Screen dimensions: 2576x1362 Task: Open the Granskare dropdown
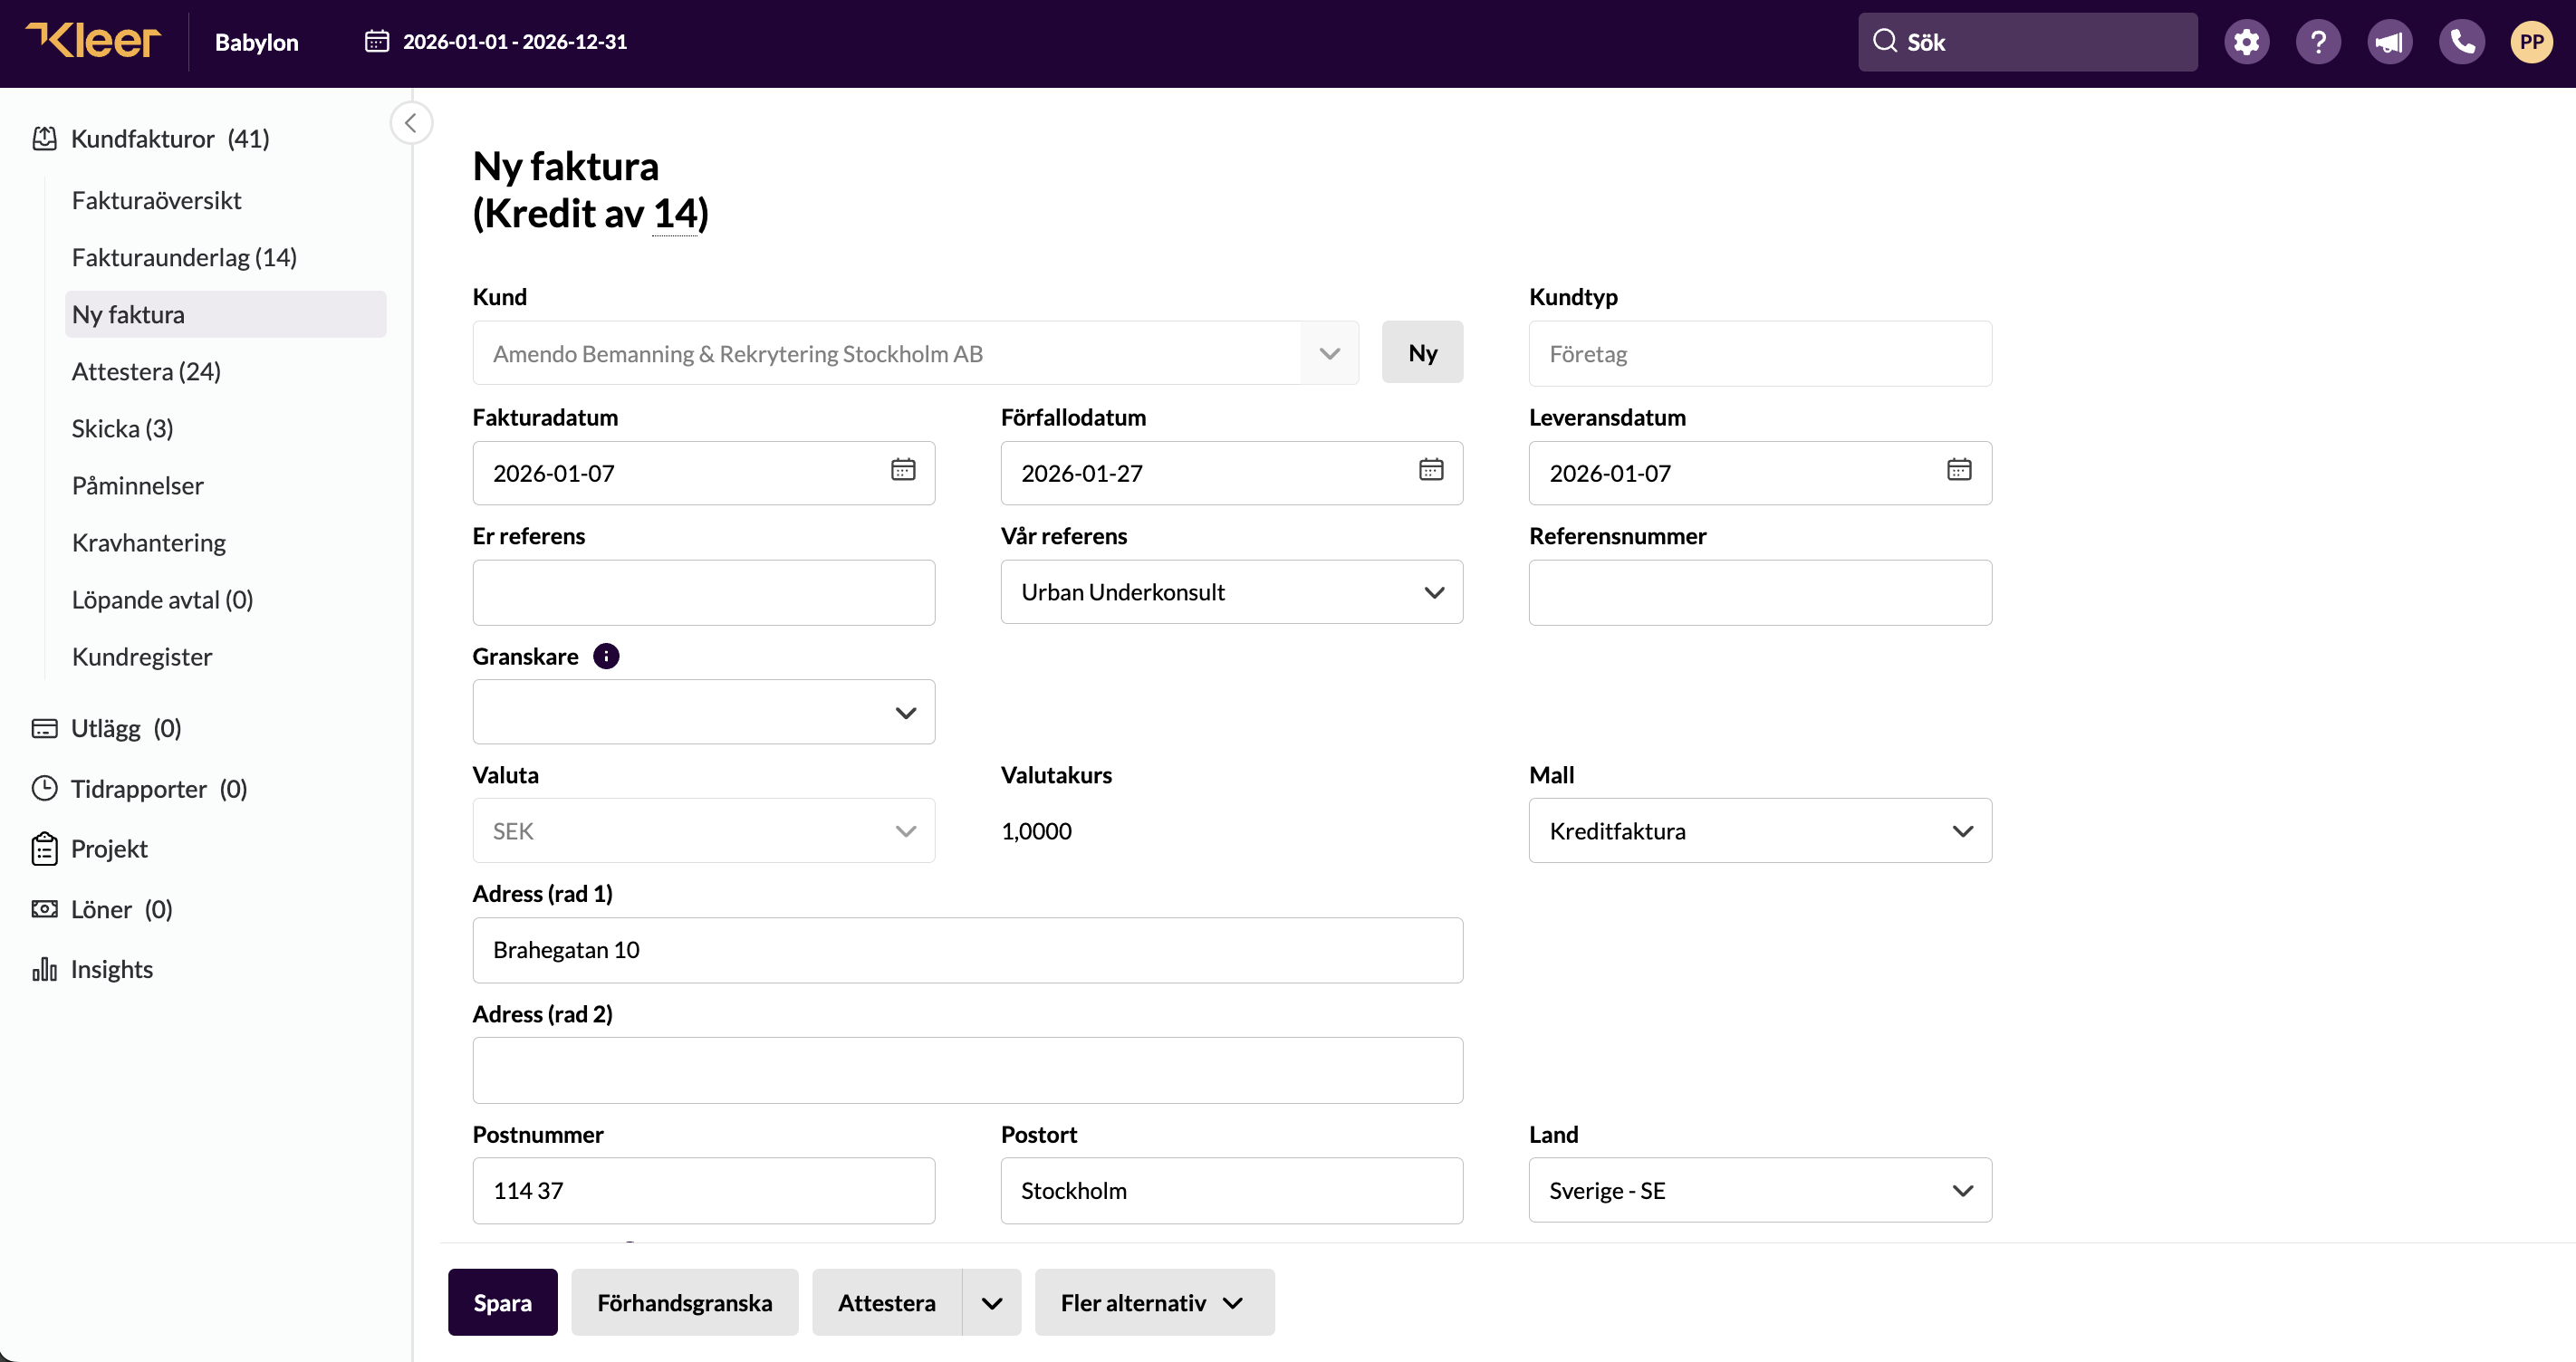click(x=703, y=712)
